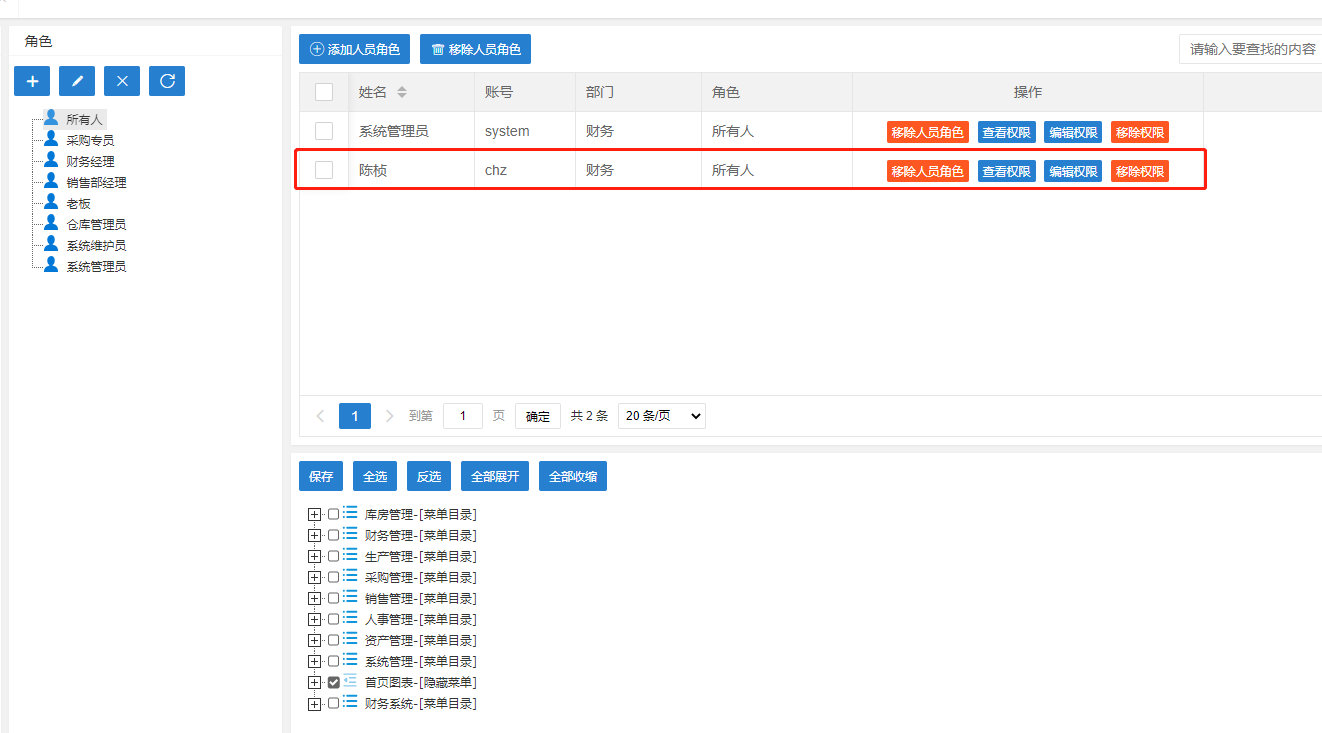Sort table by 姓名 column arrows
The height and width of the screenshot is (733, 1322).
[x=402, y=92]
